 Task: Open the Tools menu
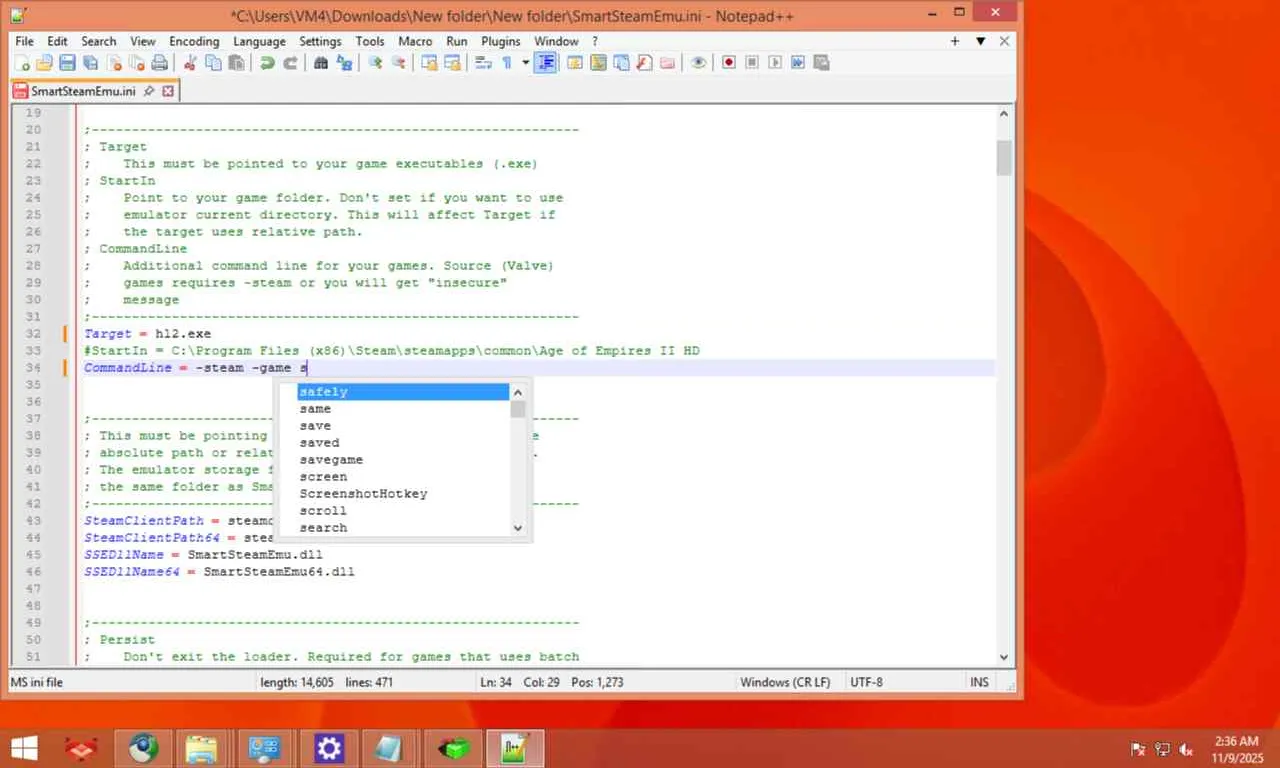(x=370, y=41)
